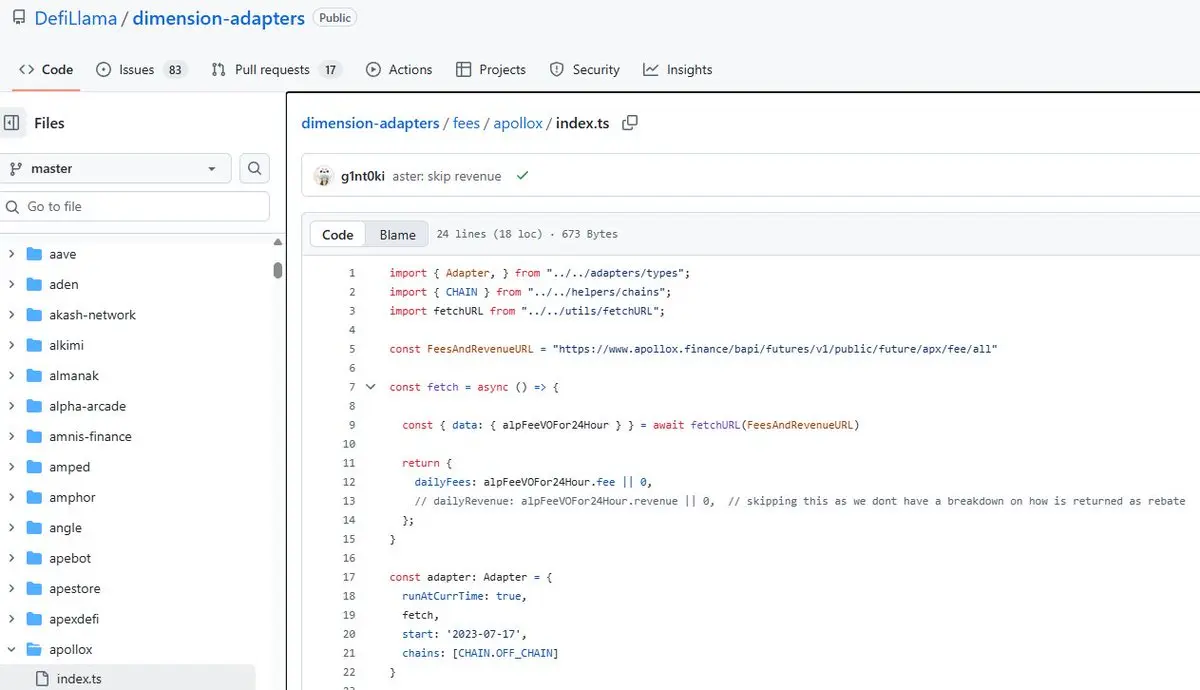Expand the aave folder chevron
1200x690 pixels.
click(11, 254)
